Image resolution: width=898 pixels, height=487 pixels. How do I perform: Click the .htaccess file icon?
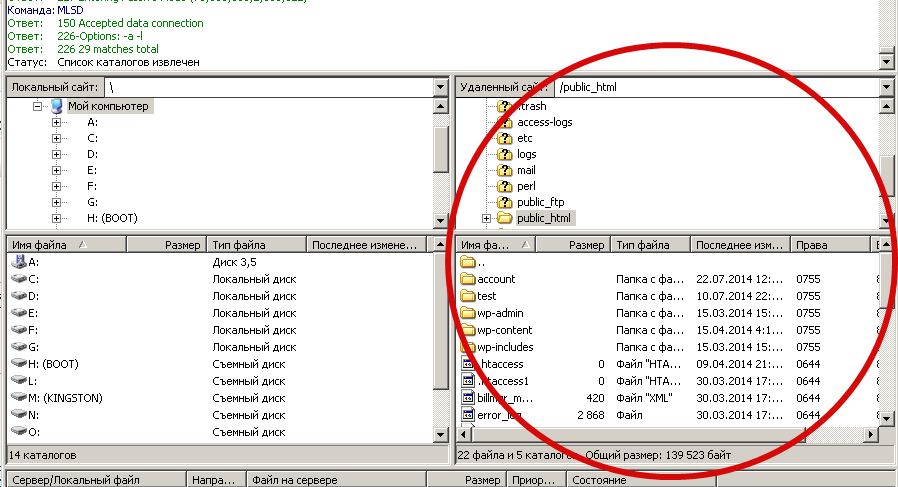[x=468, y=364]
